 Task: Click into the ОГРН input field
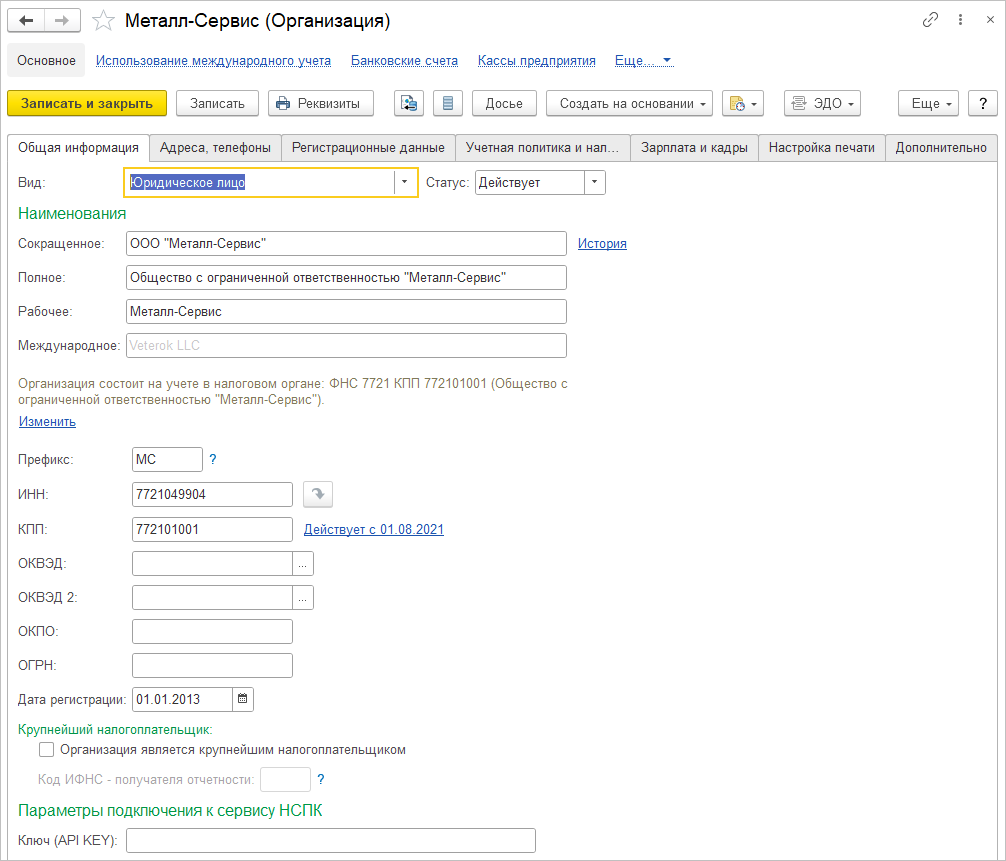click(212, 665)
